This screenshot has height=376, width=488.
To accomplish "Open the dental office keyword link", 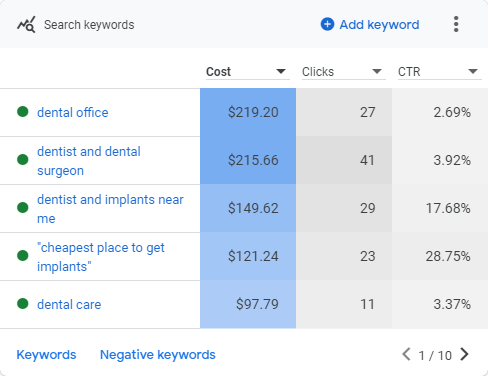I will [73, 112].
